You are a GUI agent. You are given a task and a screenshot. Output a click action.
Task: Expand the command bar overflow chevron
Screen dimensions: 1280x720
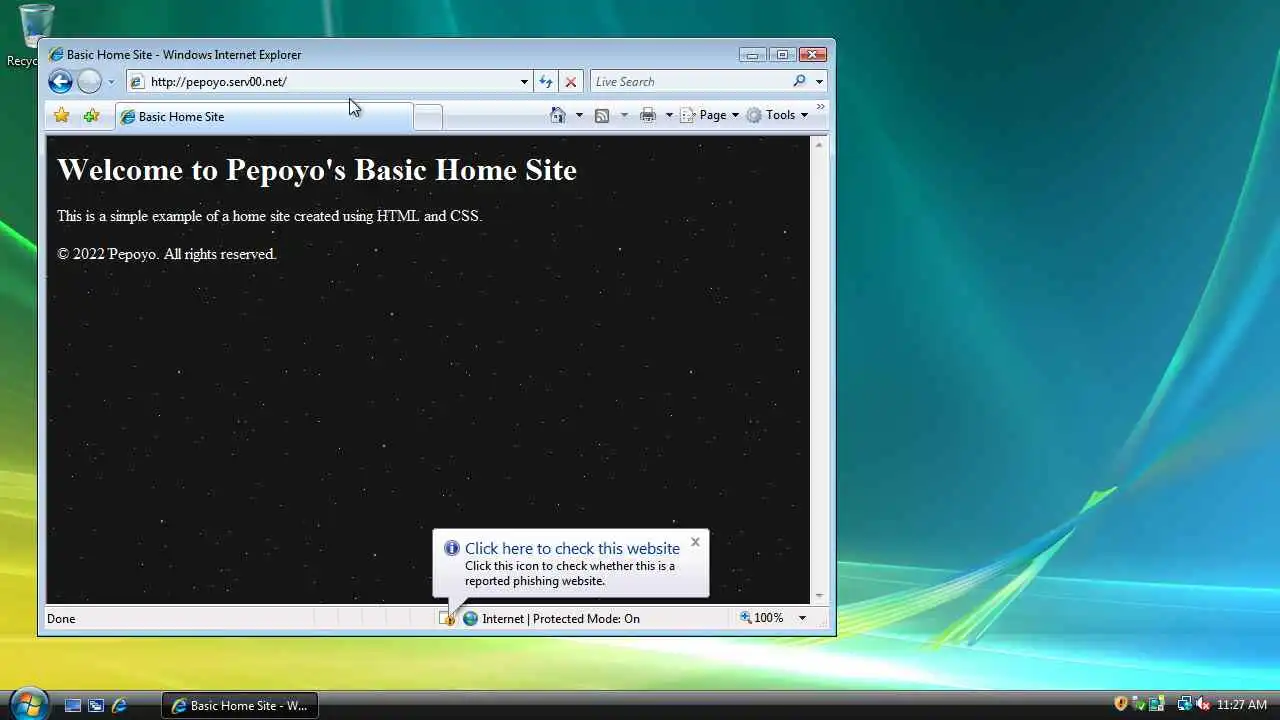(x=821, y=107)
